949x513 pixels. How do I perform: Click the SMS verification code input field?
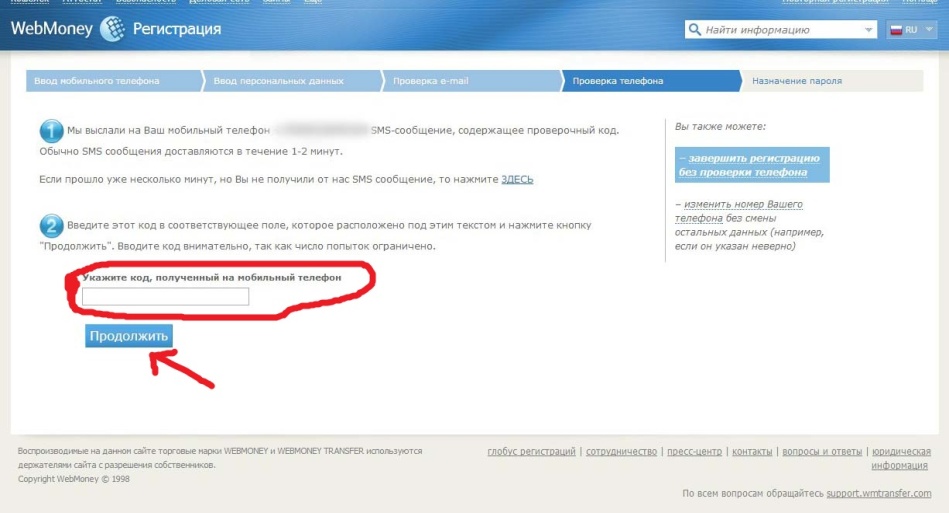[165, 296]
